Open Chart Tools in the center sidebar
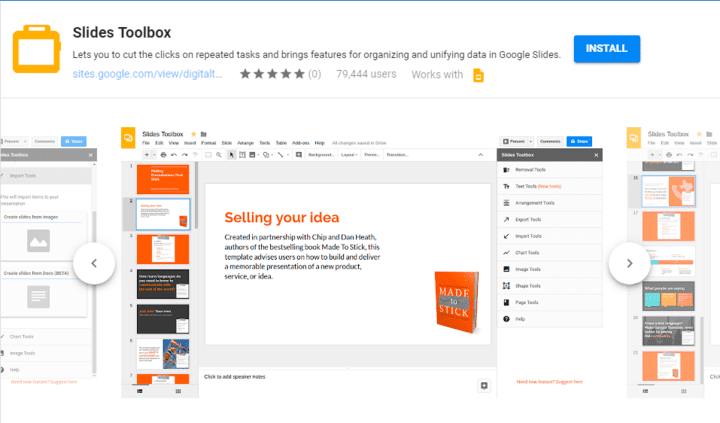The width and height of the screenshot is (720, 423). [550, 253]
